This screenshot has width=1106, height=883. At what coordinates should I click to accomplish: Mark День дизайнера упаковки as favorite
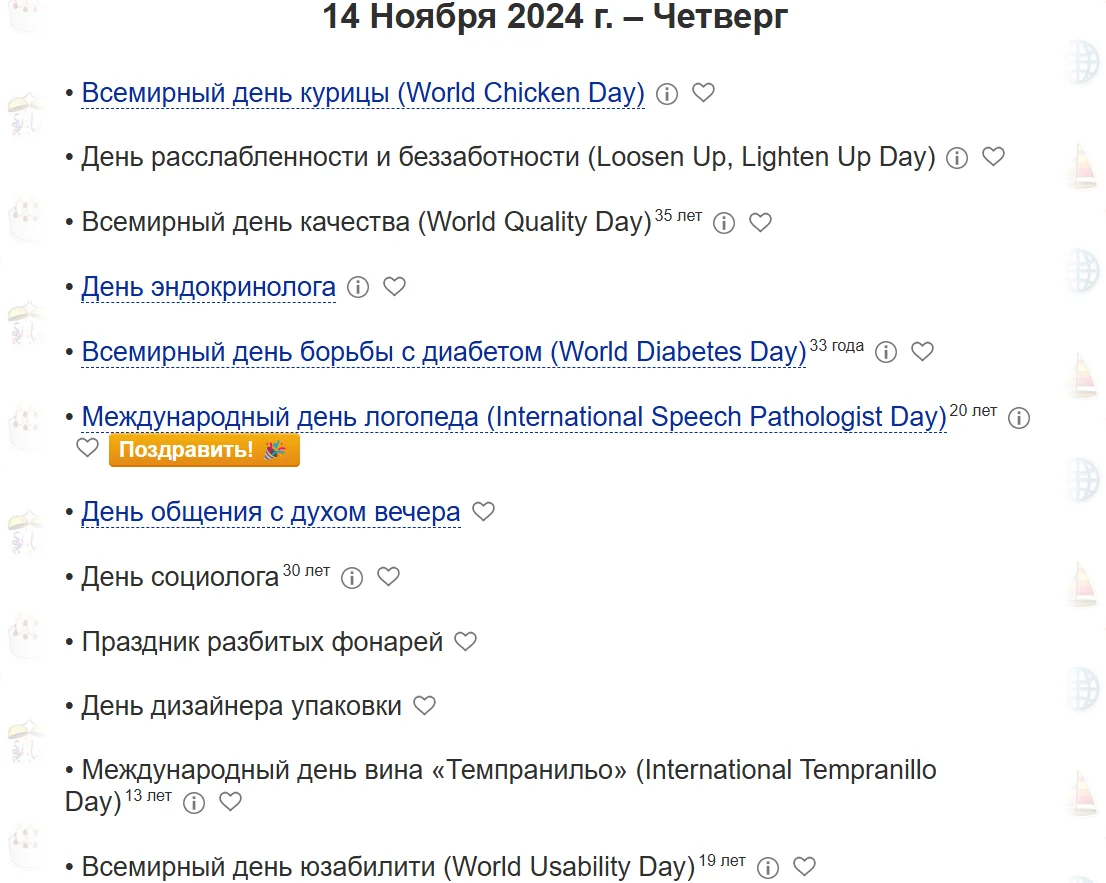(x=425, y=706)
